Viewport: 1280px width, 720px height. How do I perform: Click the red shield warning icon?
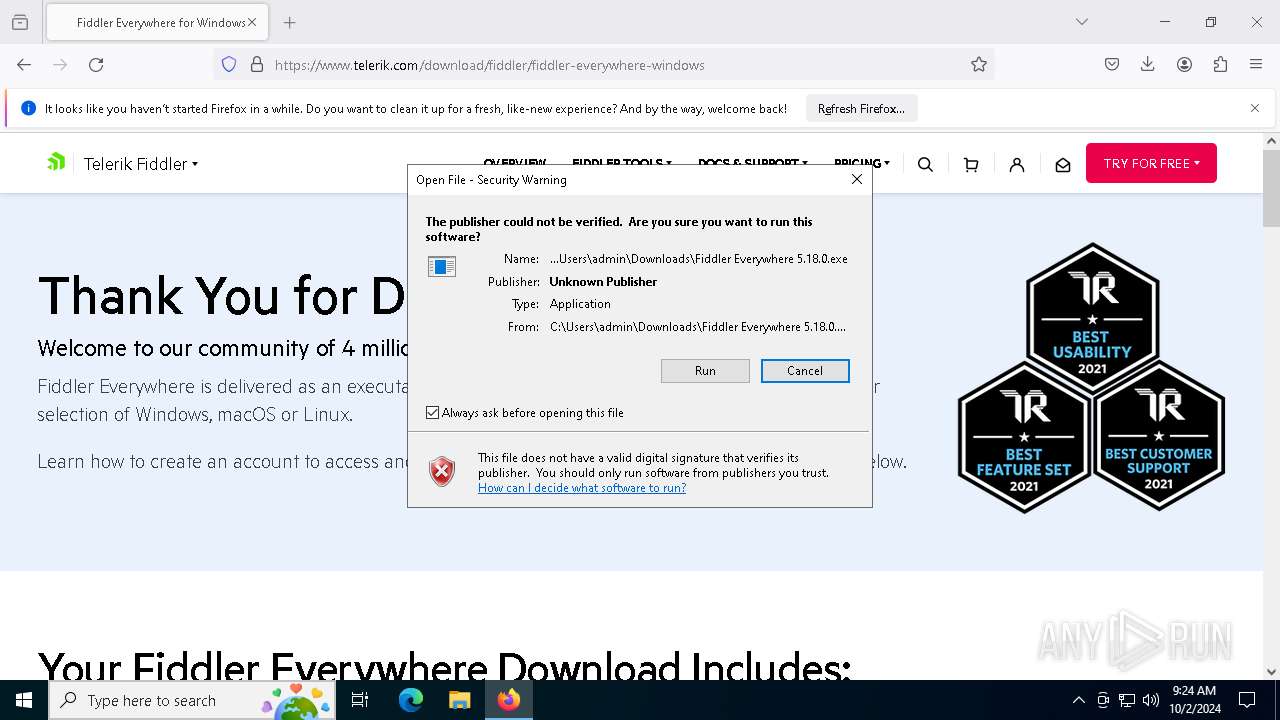(x=442, y=472)
